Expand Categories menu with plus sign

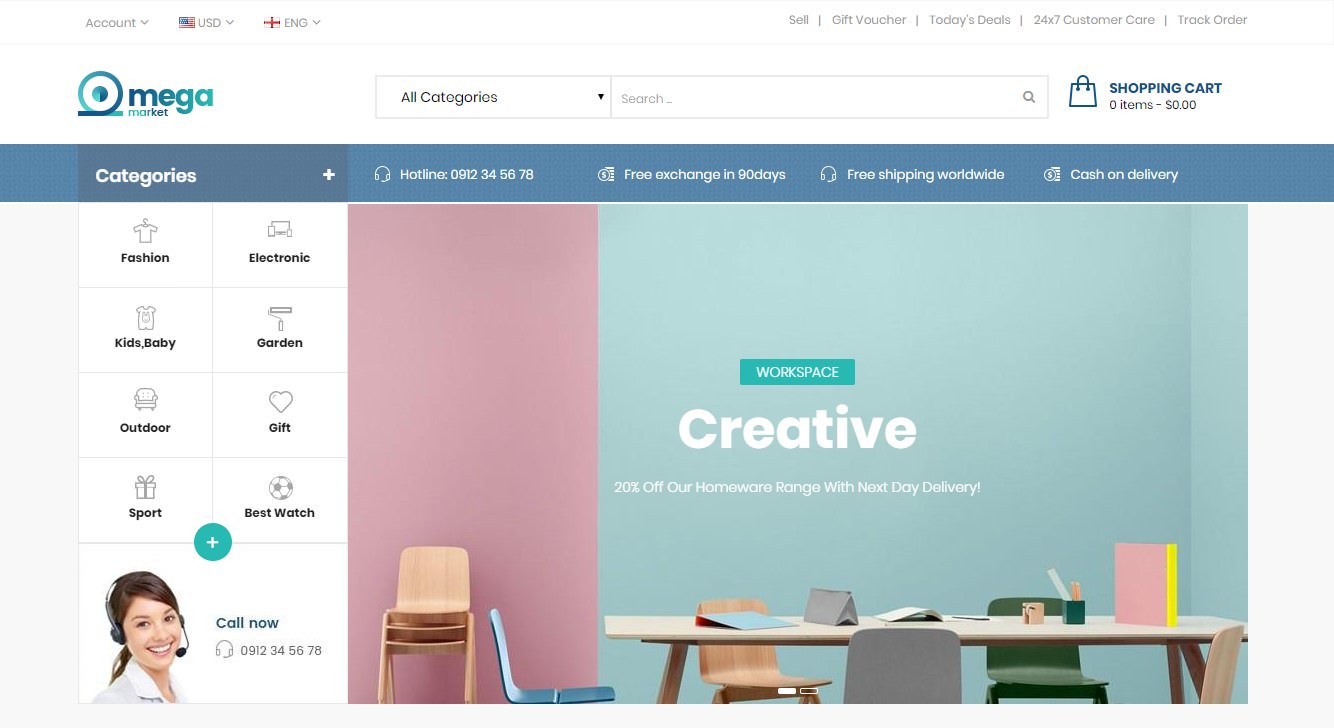click(x=328, y=175)
